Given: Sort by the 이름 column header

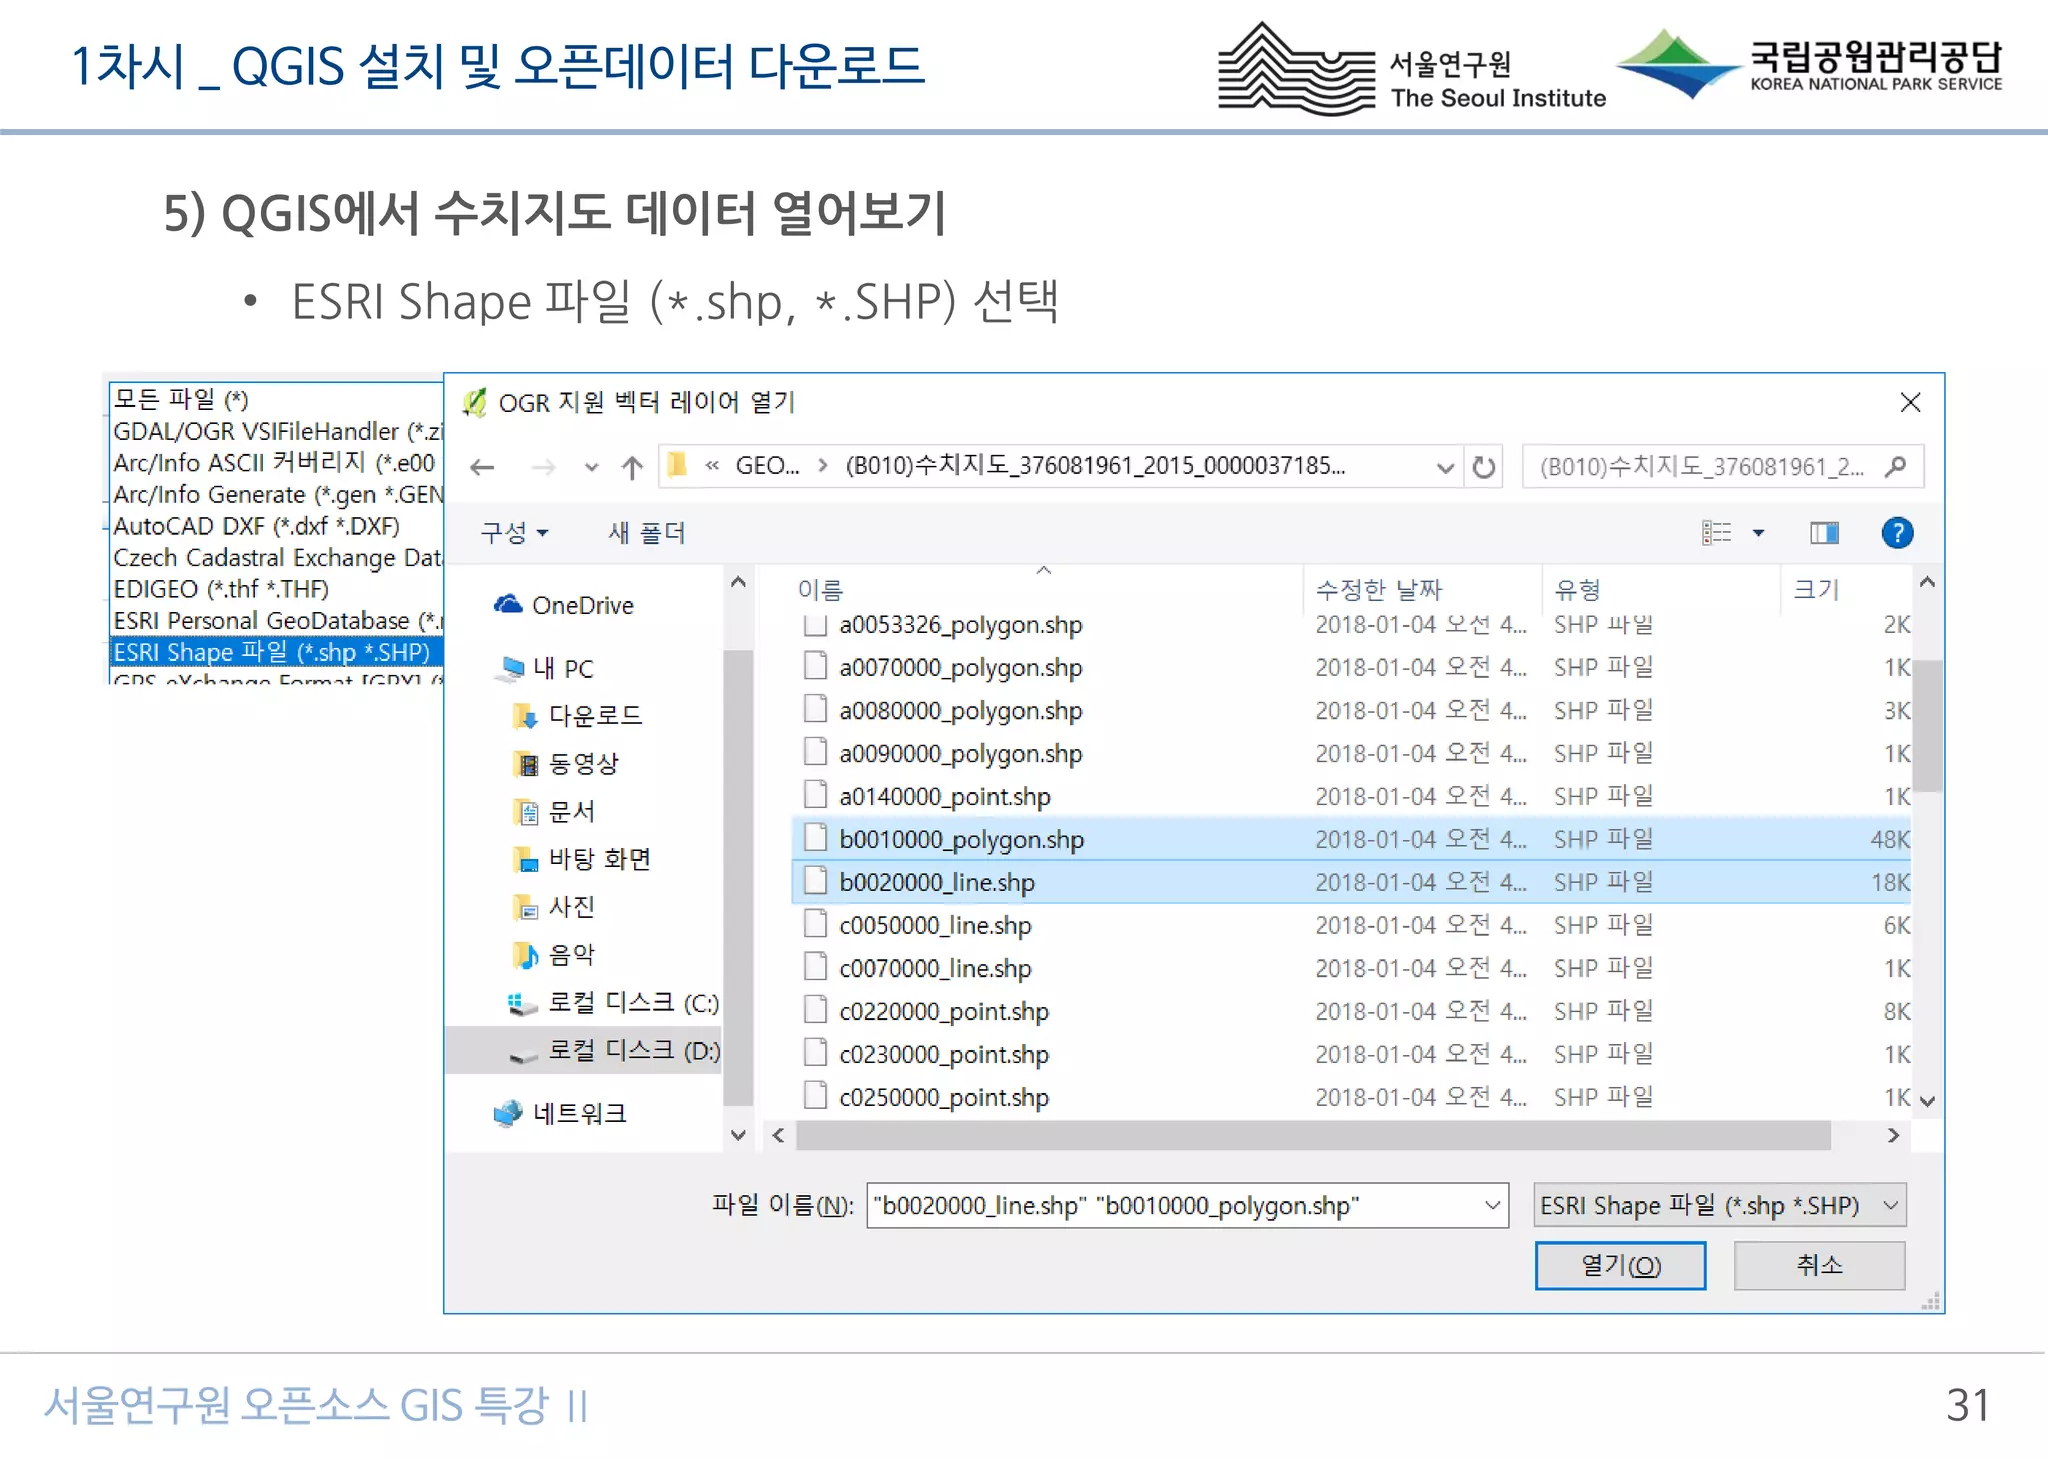Looking at the screenshot, I should click(820, 590).
